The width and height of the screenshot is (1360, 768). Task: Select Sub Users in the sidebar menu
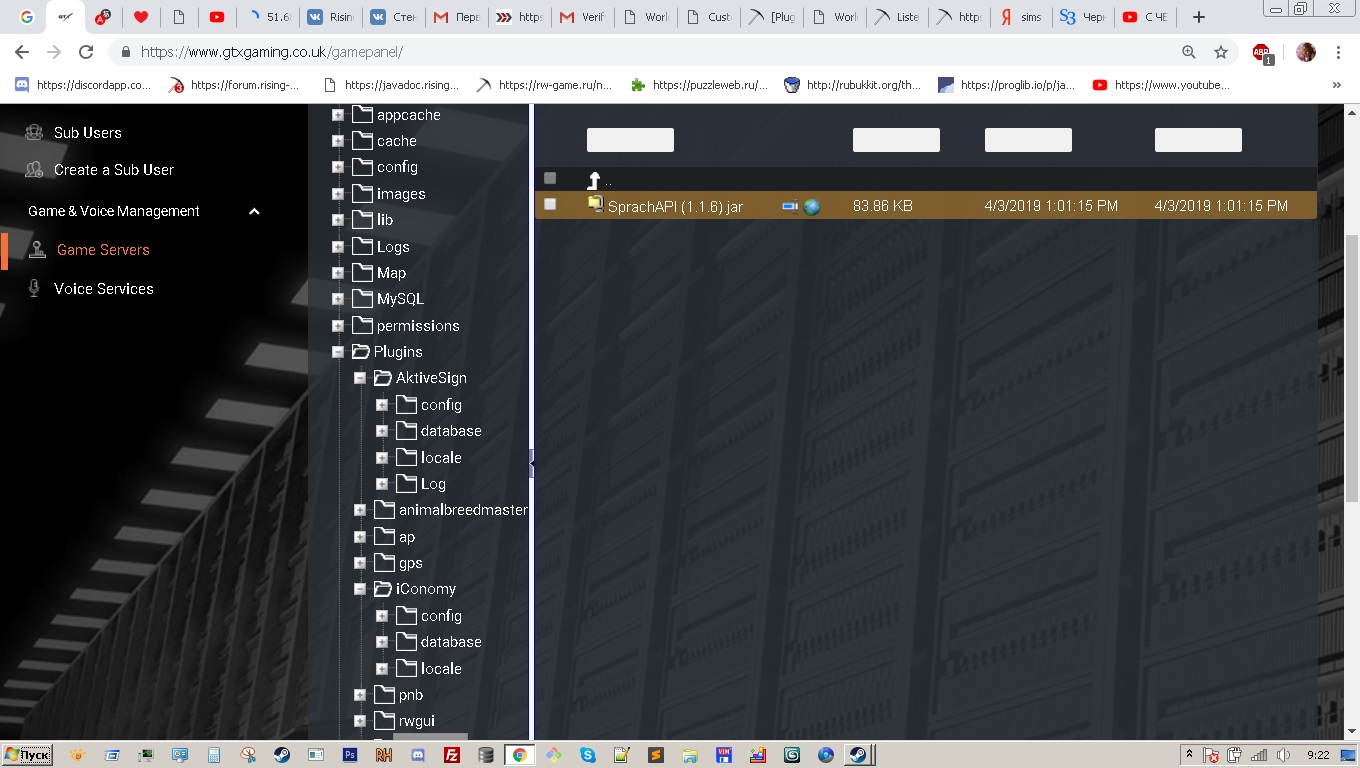point(87,133)
